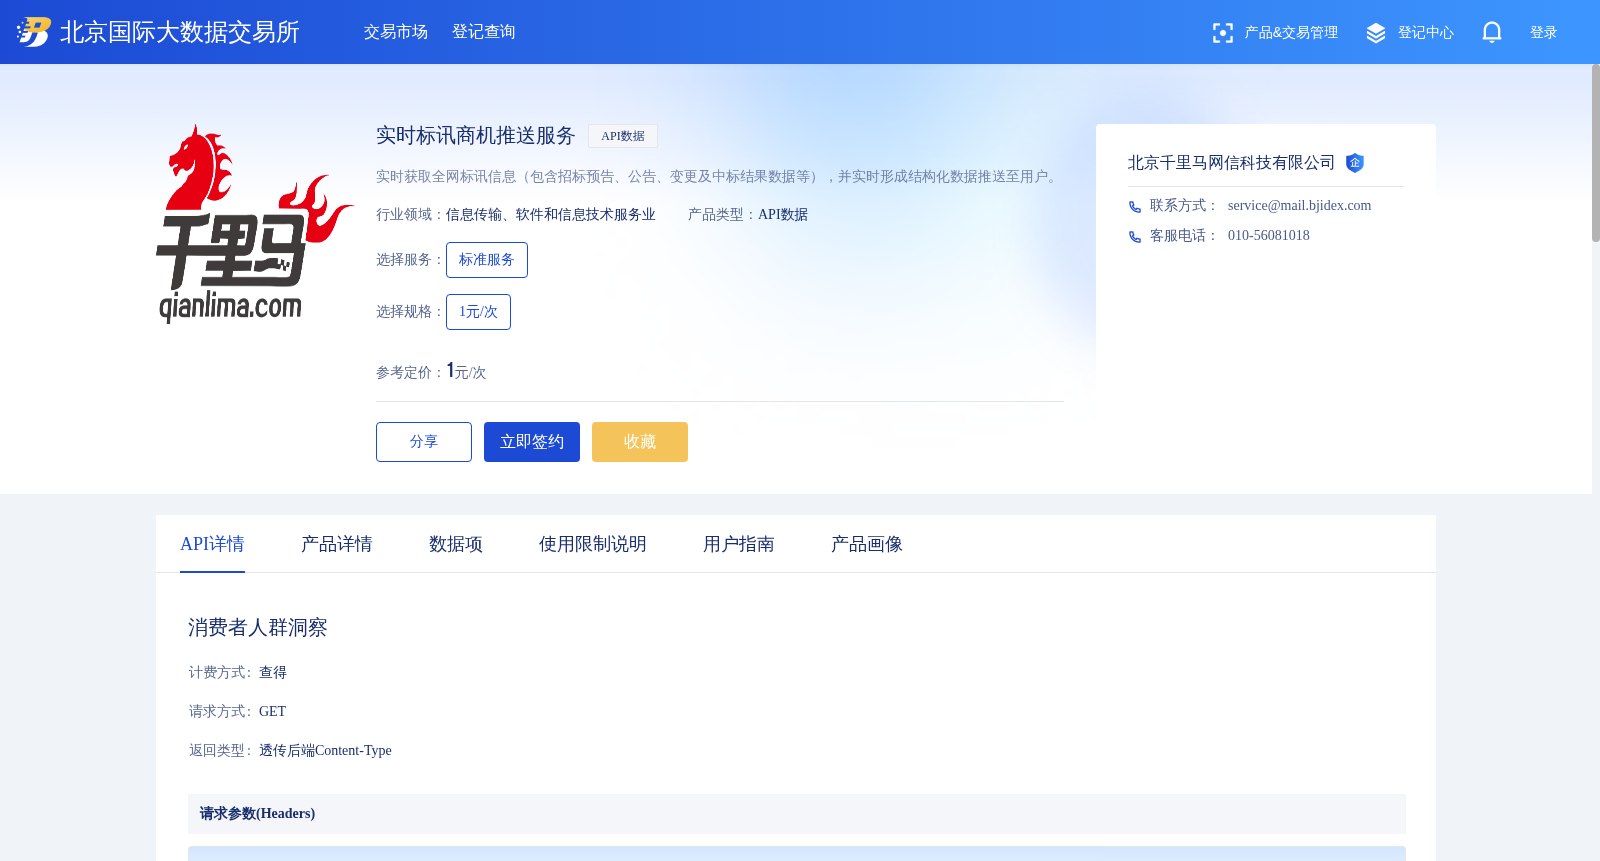Click the GET request method value

point(272,712)
